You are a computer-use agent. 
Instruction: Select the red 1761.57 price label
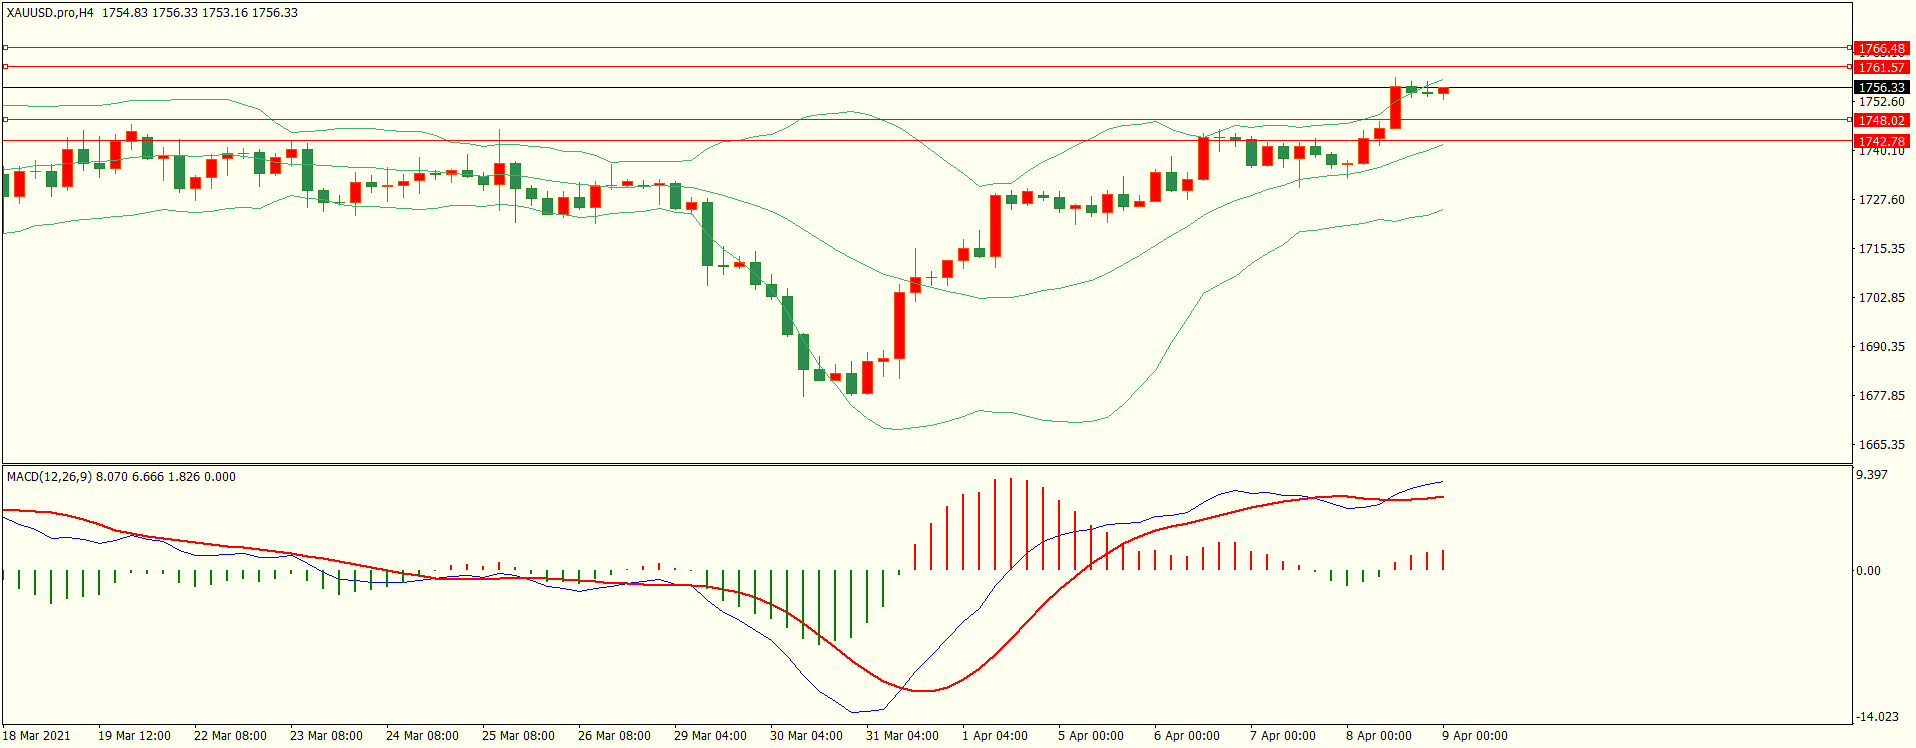[1881, 68]
